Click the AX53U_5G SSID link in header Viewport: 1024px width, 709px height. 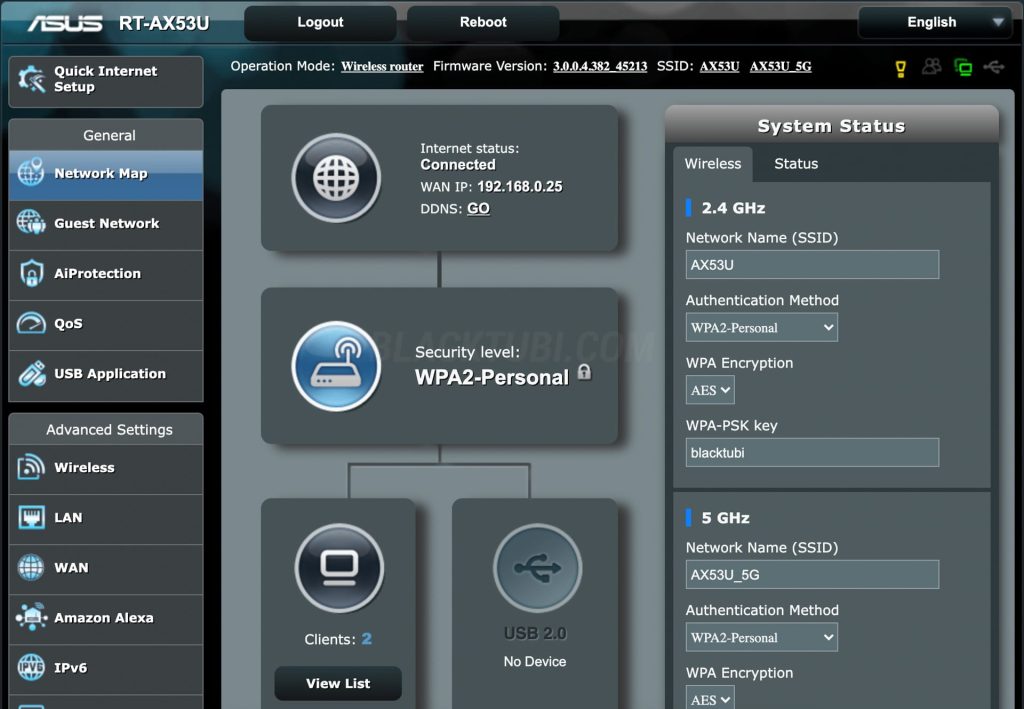780,67
